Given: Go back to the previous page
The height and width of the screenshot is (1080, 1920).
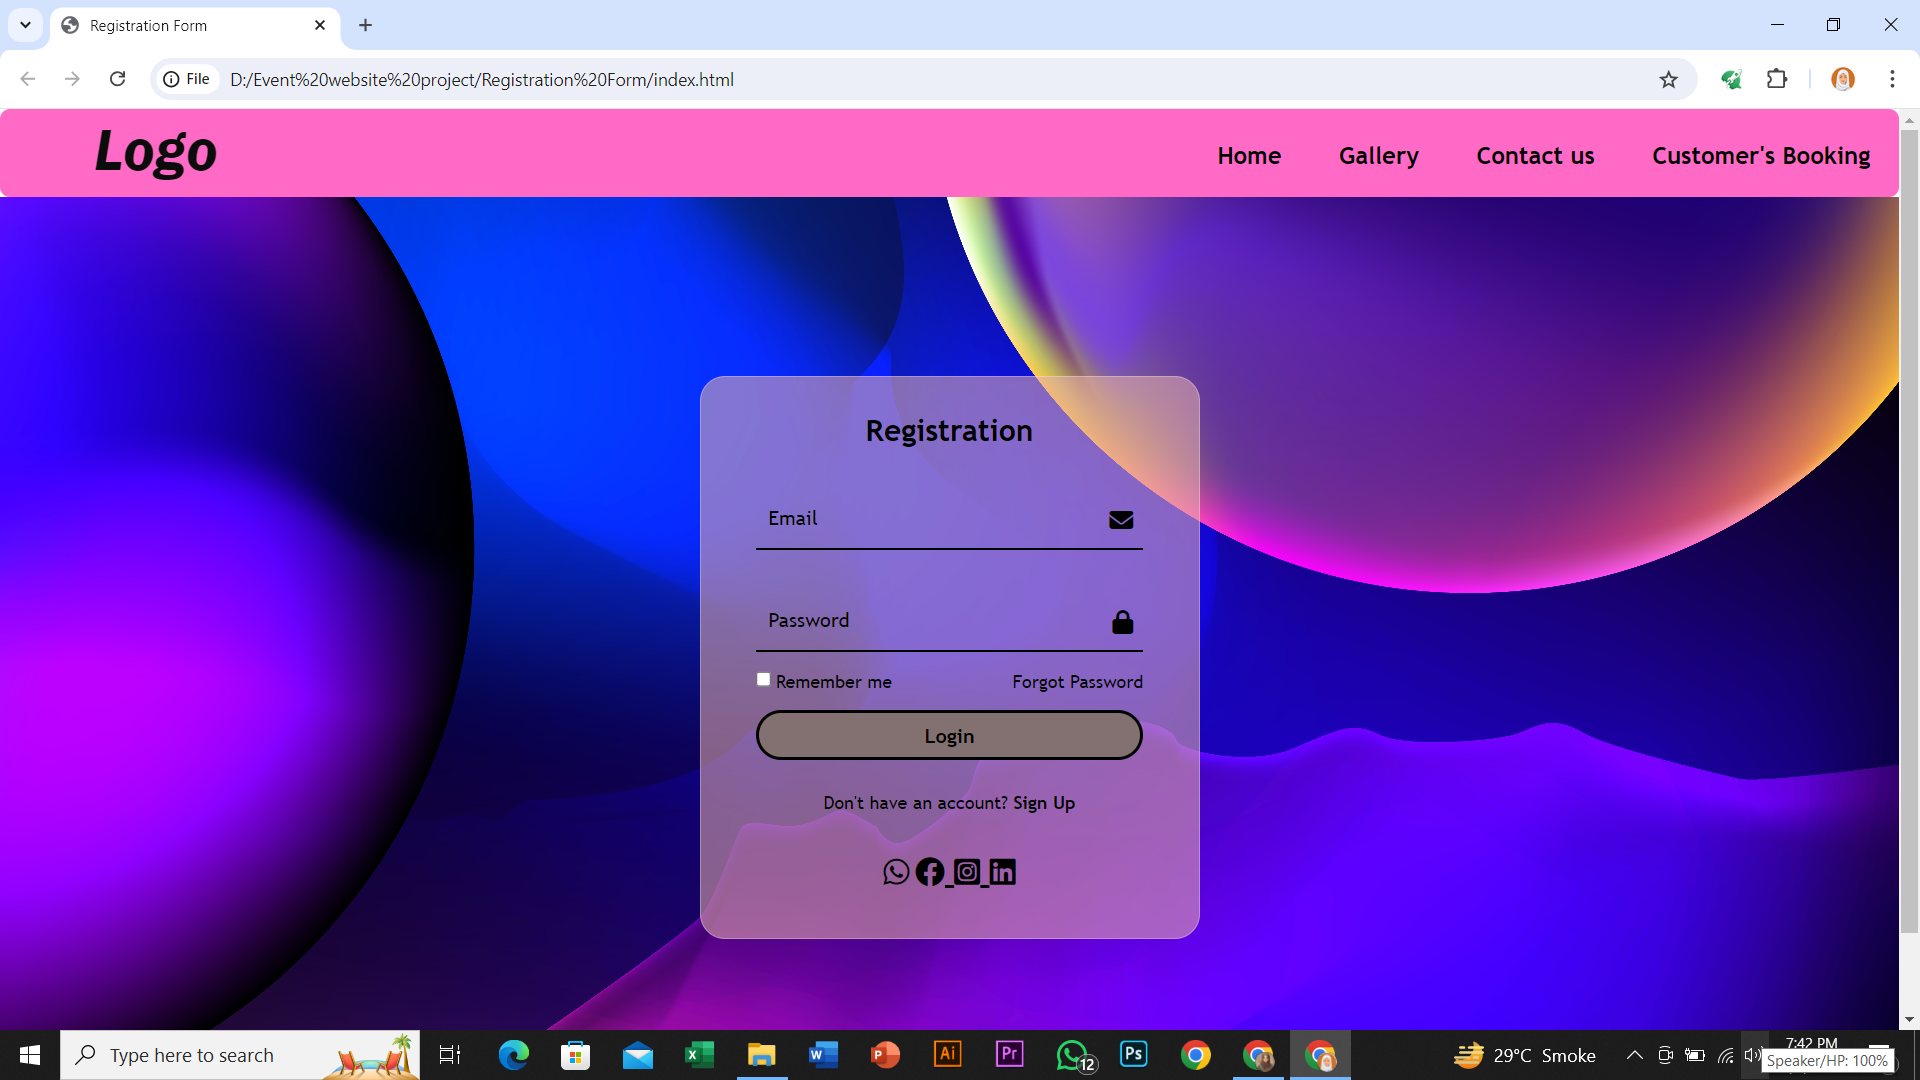Looking at the screenshot, I should point(28,79).
